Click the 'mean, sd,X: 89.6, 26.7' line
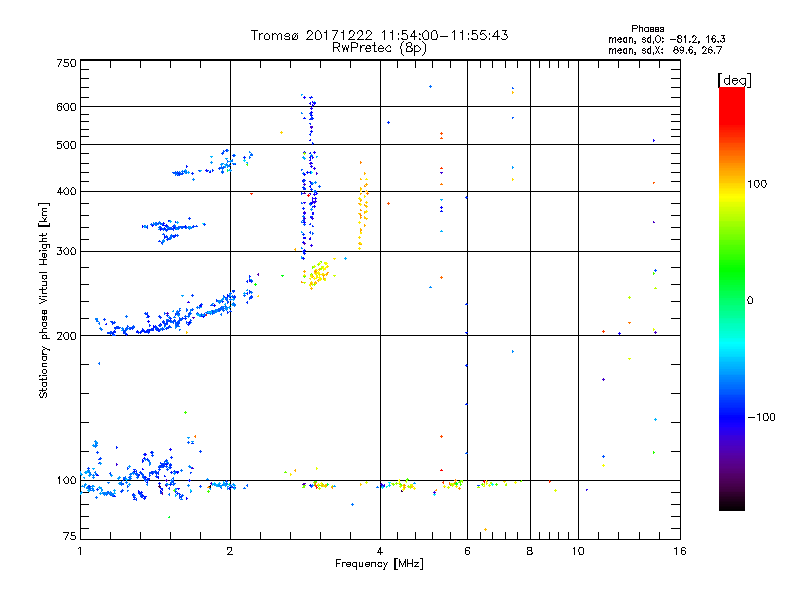Screen dimensions: 800x600 click(x=665, y=50)
